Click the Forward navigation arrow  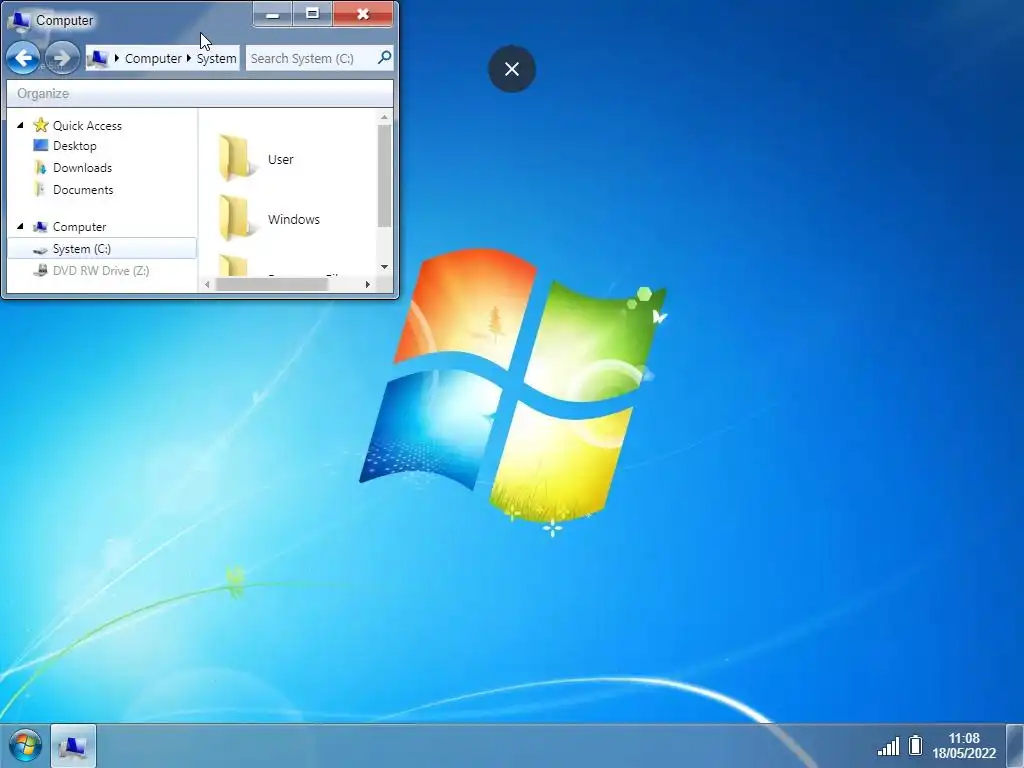pyautogui.click(x=62, y=58)
